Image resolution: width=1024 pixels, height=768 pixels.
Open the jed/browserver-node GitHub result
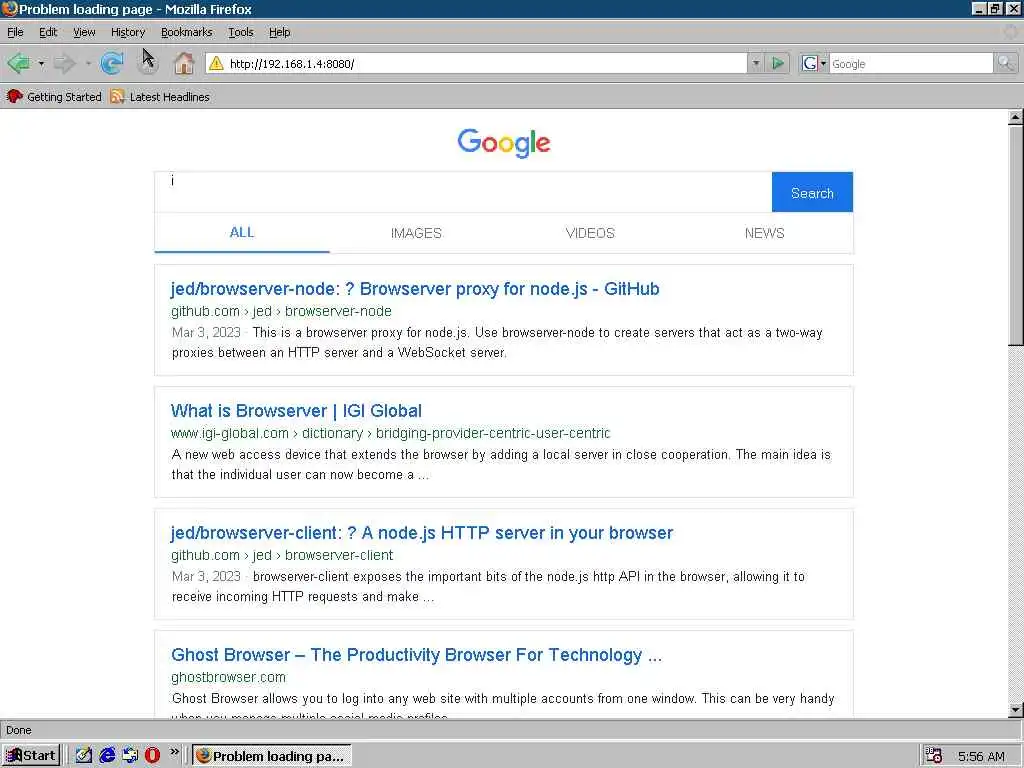tap(415, 289)
